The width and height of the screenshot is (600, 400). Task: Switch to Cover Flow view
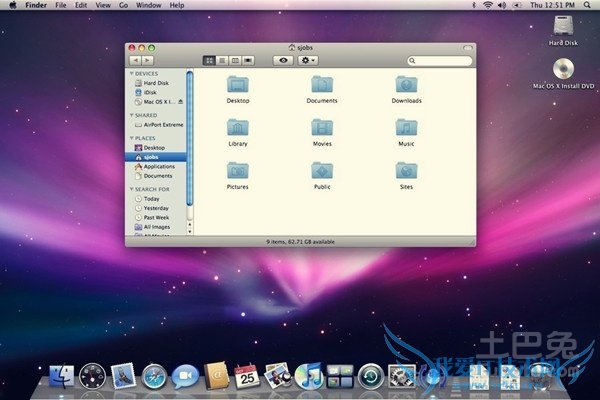246,61
